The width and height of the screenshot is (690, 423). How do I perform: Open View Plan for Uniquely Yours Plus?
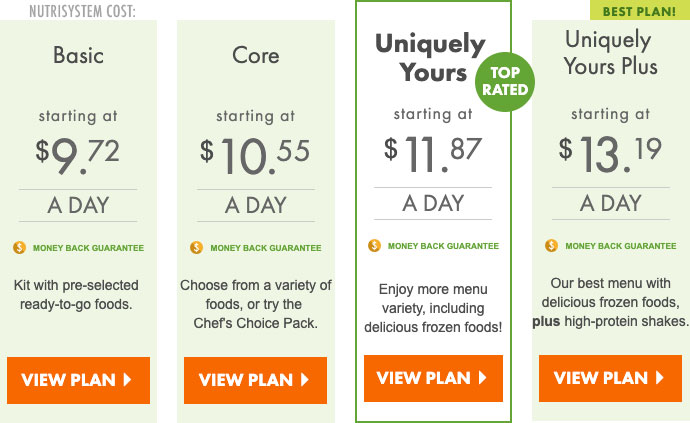[x=610, y=378]
